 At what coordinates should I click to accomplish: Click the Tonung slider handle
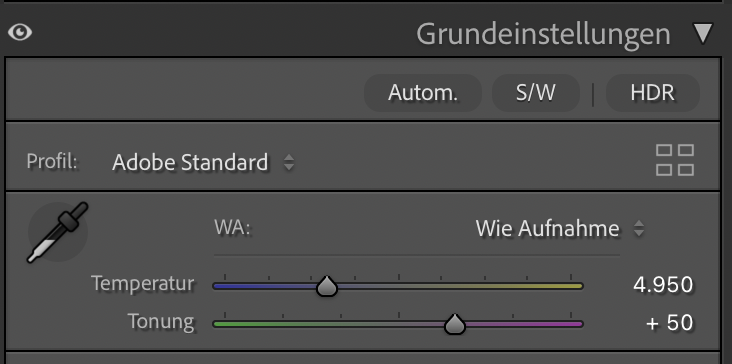click(x=455, y=324)
